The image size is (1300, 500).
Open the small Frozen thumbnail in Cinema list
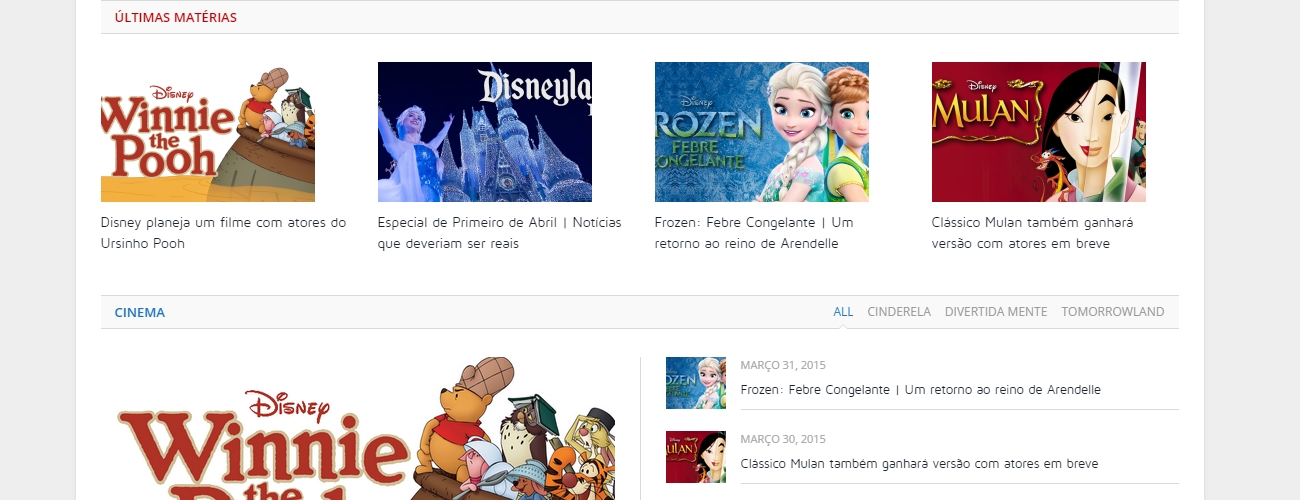(x=696, y=383)
